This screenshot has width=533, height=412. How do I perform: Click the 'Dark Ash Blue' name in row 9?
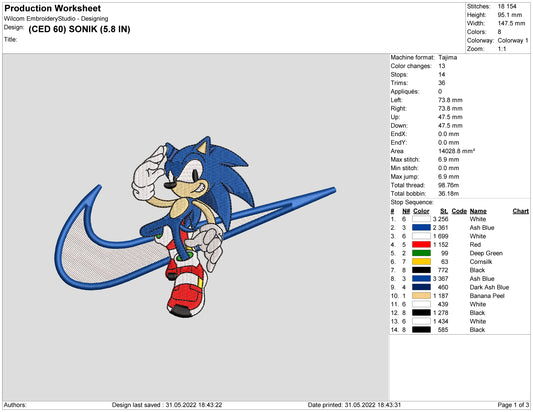489,287
